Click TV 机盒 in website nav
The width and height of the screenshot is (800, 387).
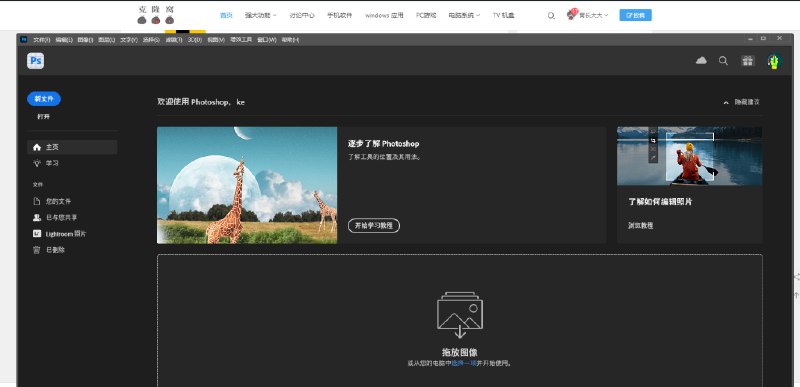(x=504, y=15)
